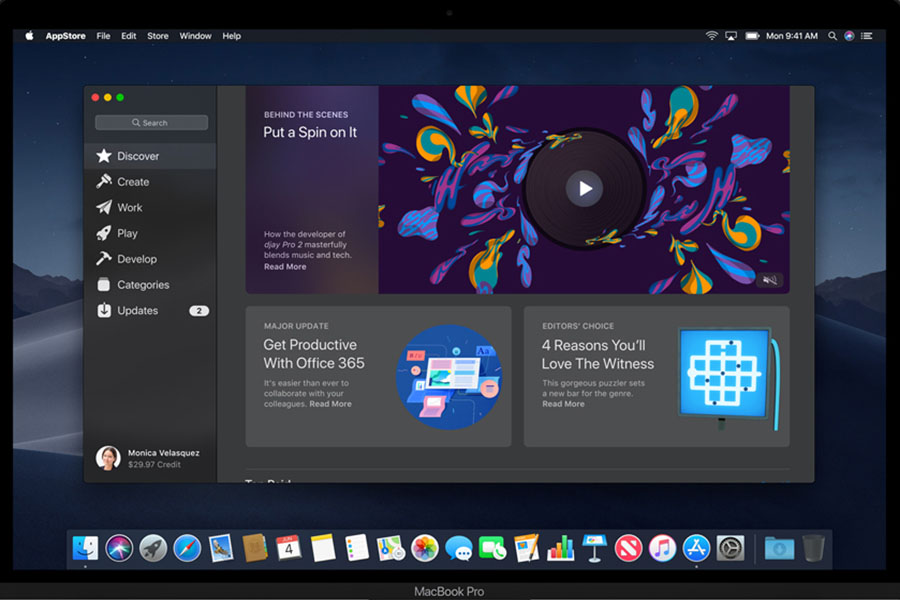
Task: Open the Store menu
Action: 158,36
